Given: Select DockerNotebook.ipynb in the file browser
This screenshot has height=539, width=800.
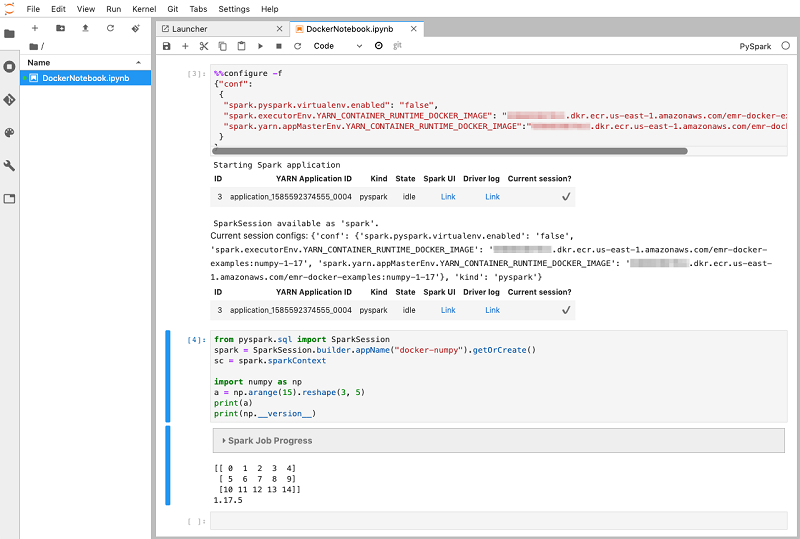Looking at the screenshot, I should (84, 78).
